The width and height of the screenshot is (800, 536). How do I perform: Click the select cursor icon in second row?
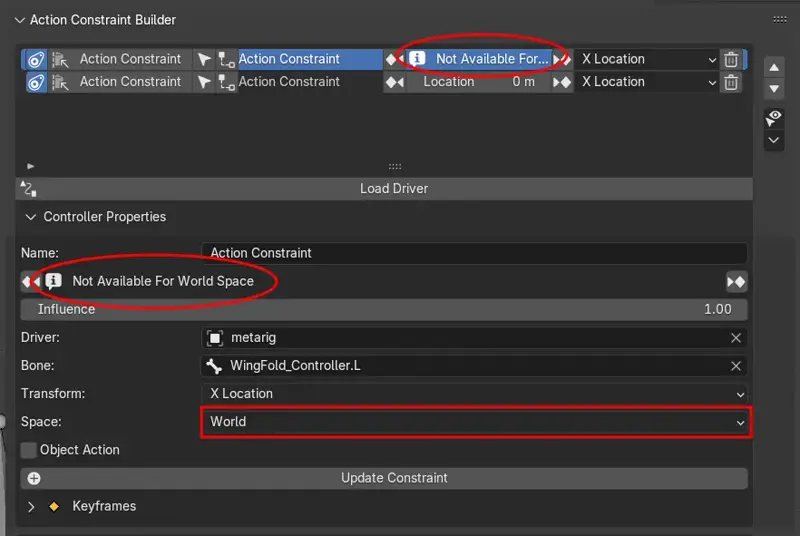click(x=204, y=82)
